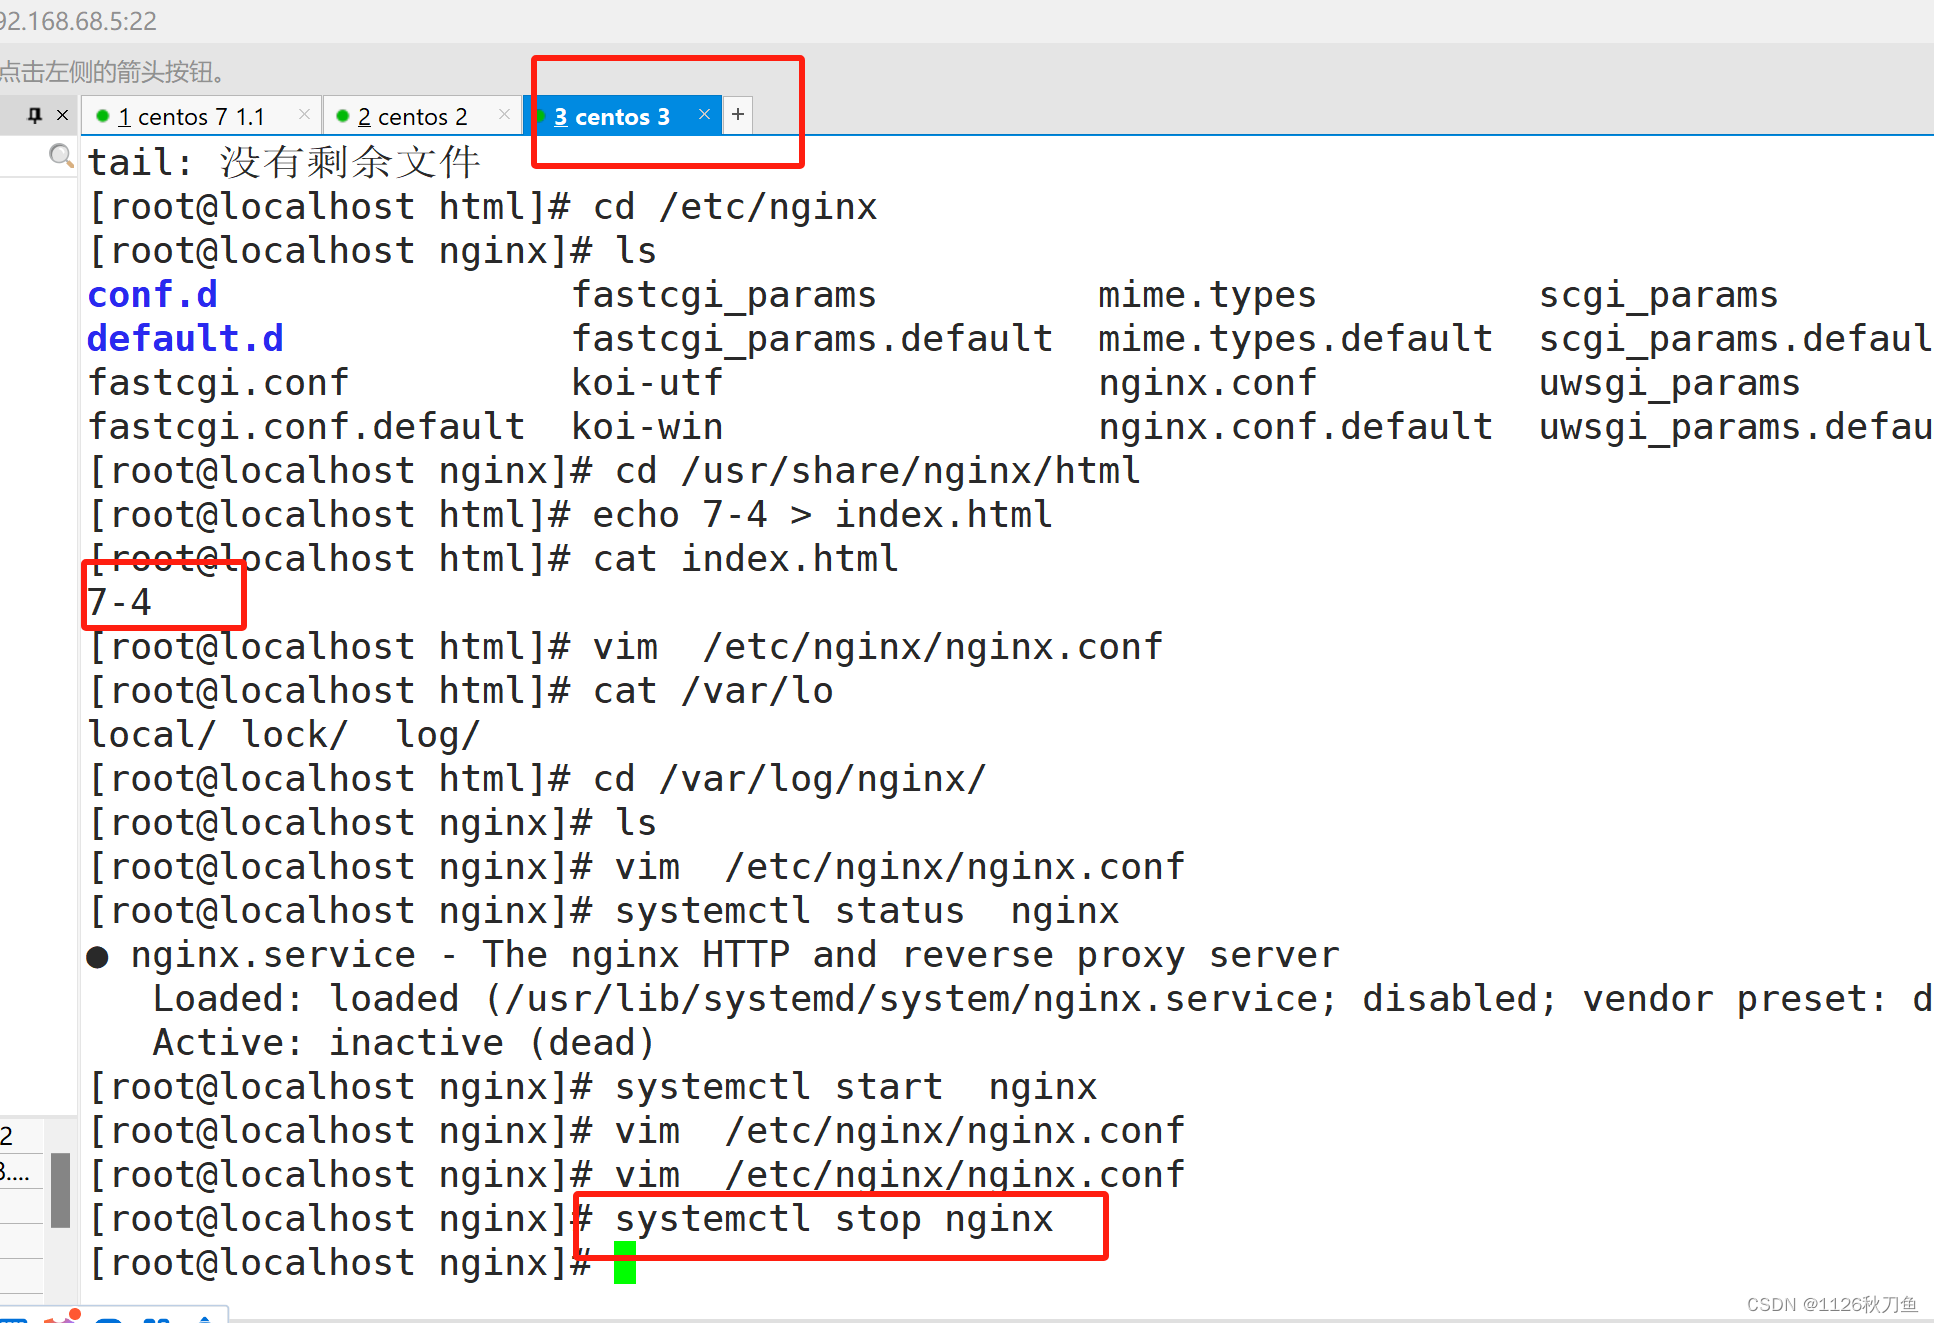The height and width of the screenshot is (1323, 1934).
Task: Click the 'local/ lock/ log/' completion line
Action: point(284,735)
